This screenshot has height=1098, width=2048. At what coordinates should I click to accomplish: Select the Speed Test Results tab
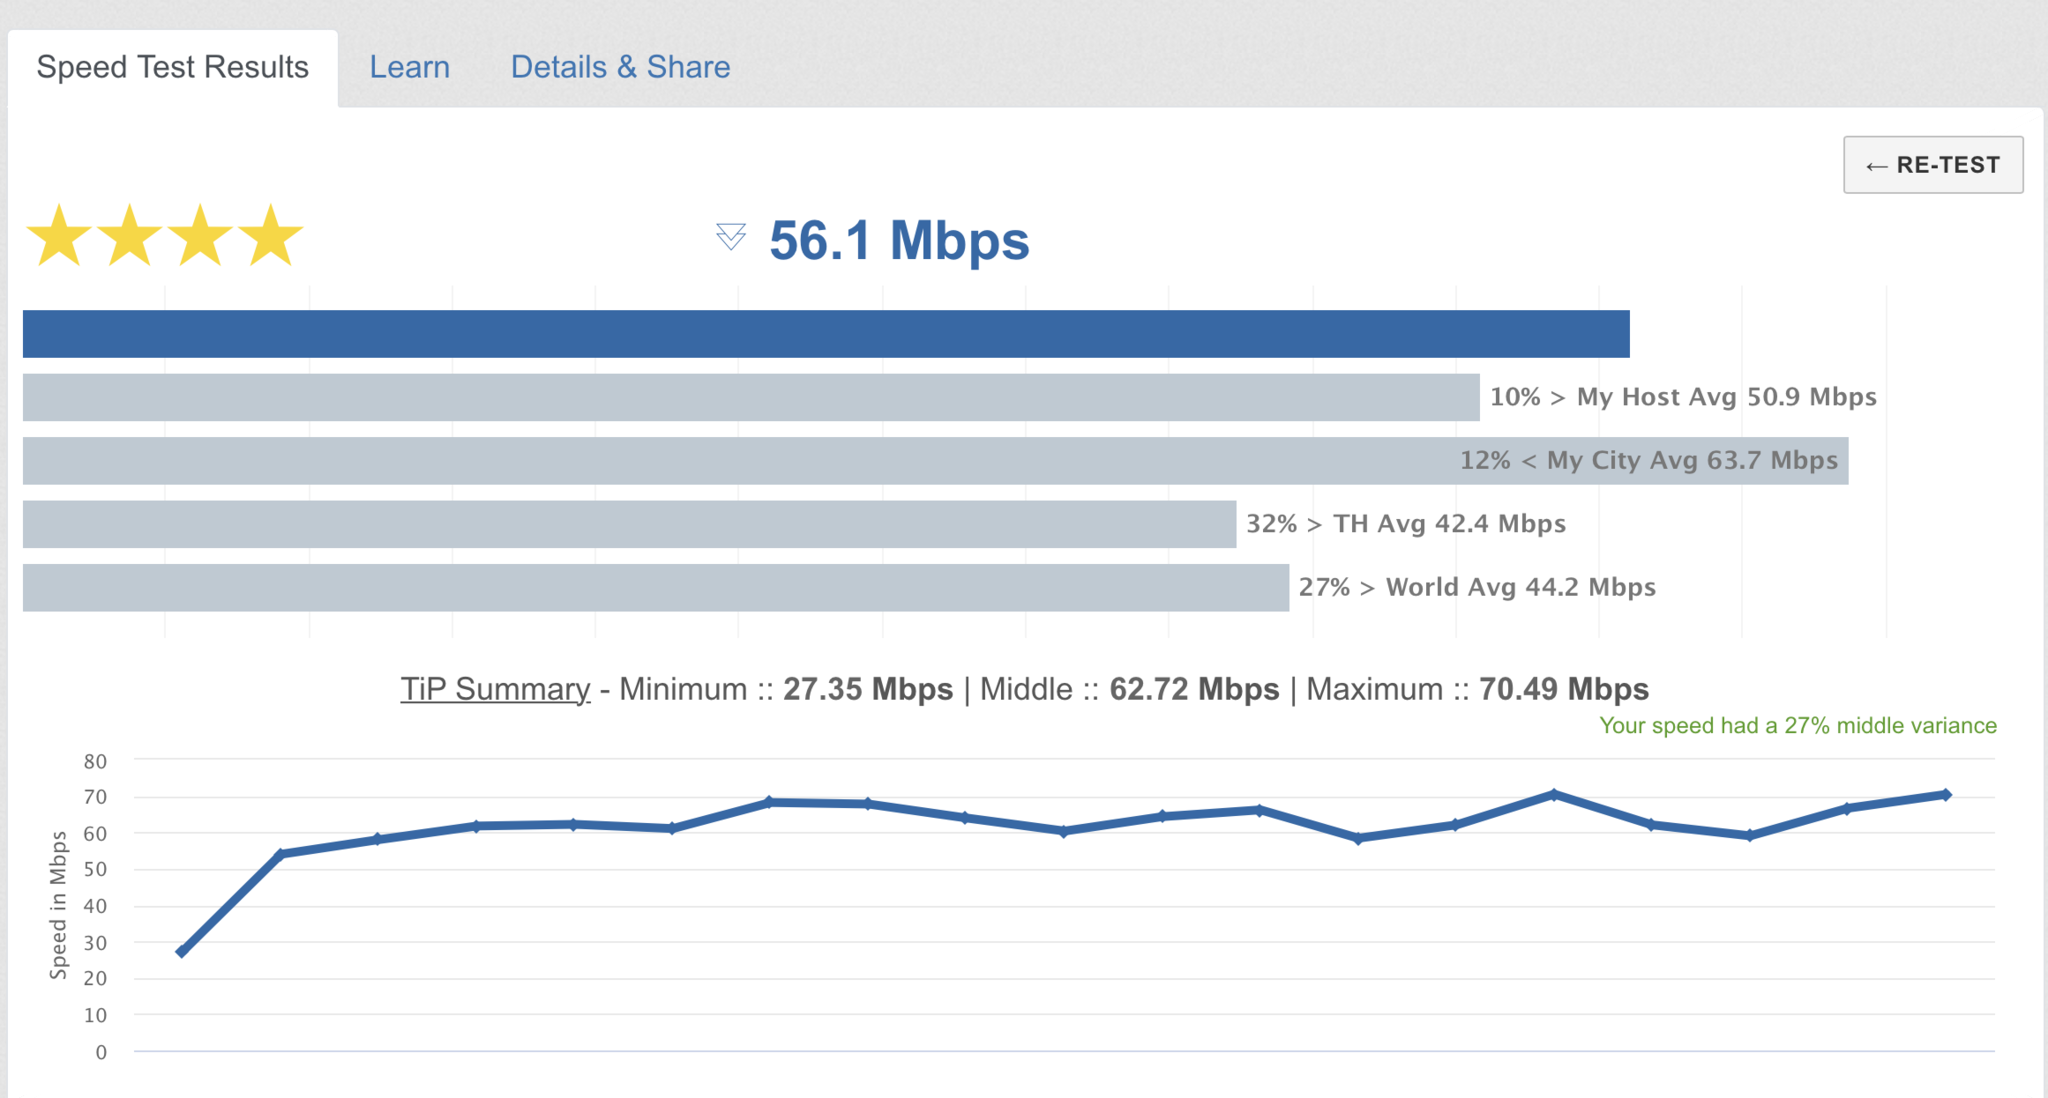pyautogui.click(x=173, y=68)
